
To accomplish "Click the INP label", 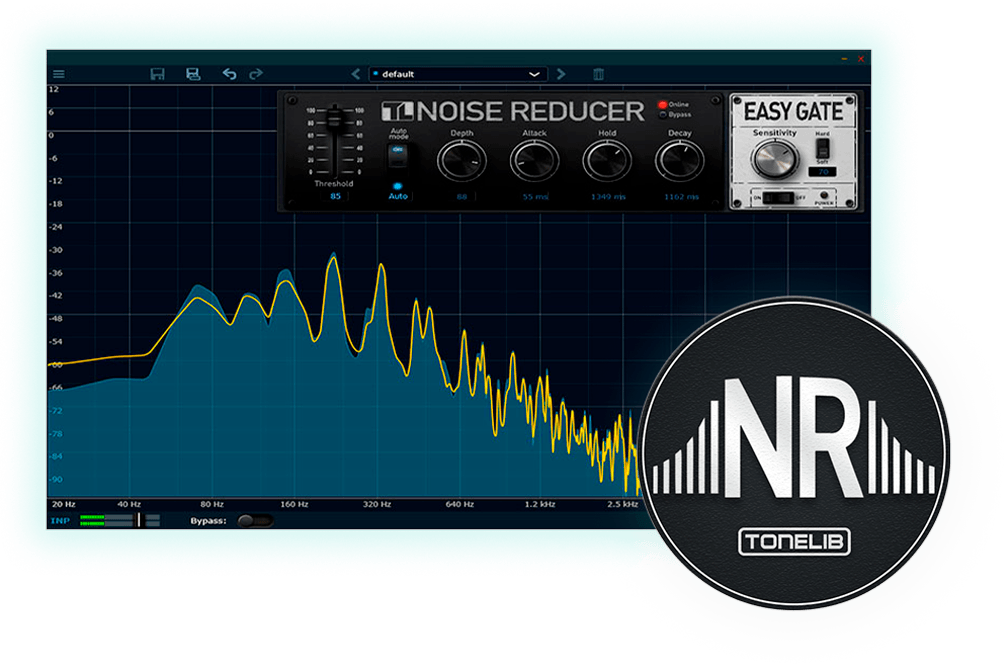I will coord(60,521).
